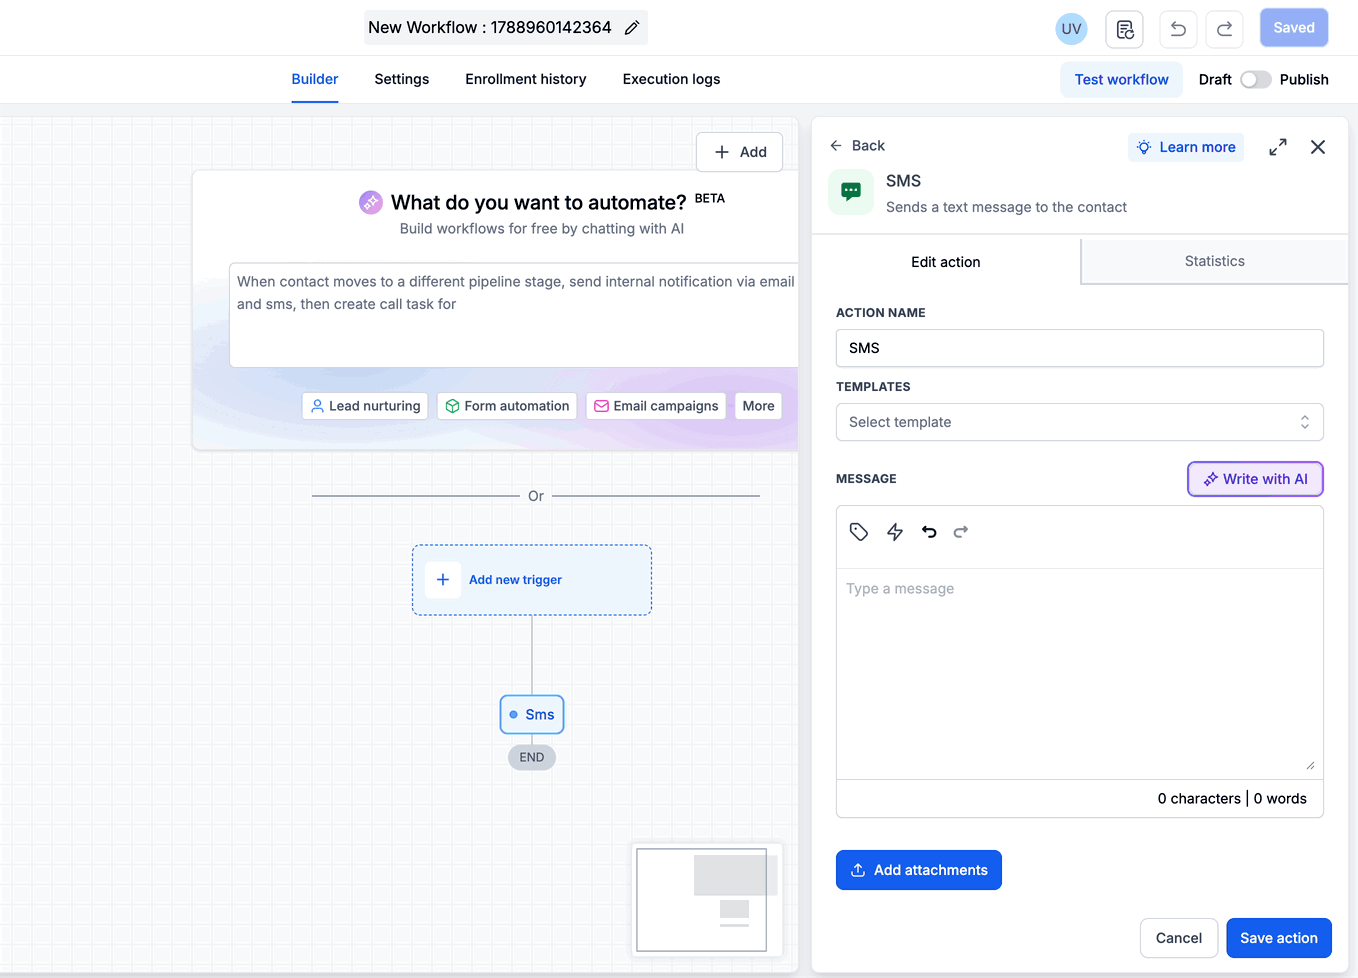Expand the SMS panel to fullscreen
1358x978 pixels.
point(1278,147)
